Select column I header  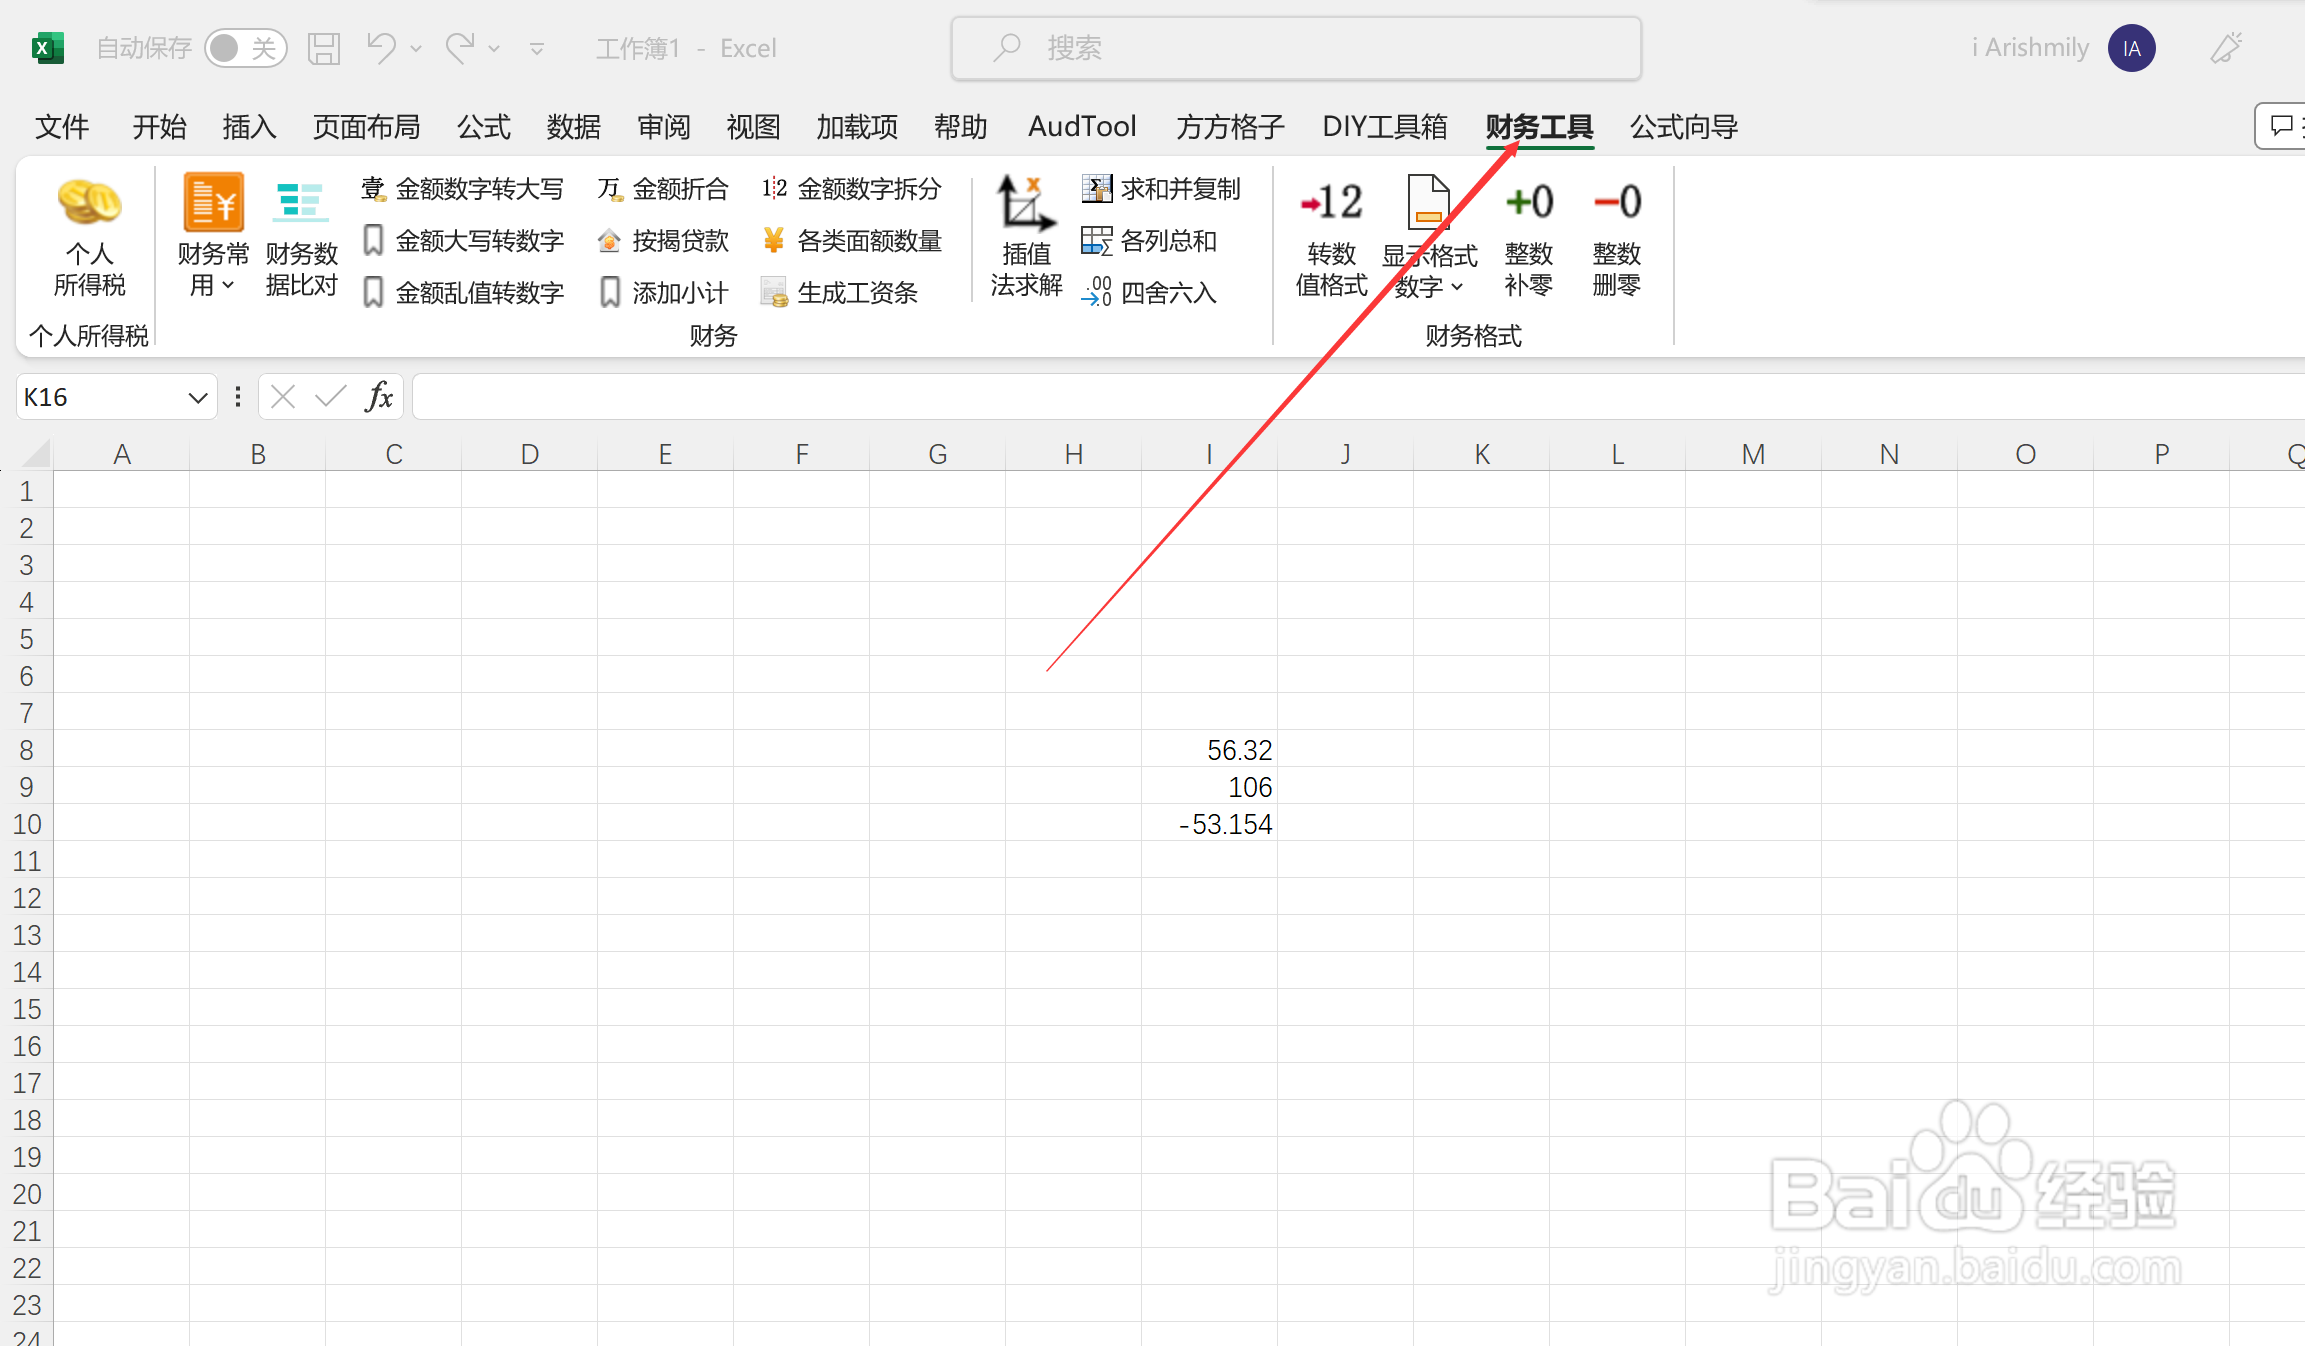[x=1209, y=454]
